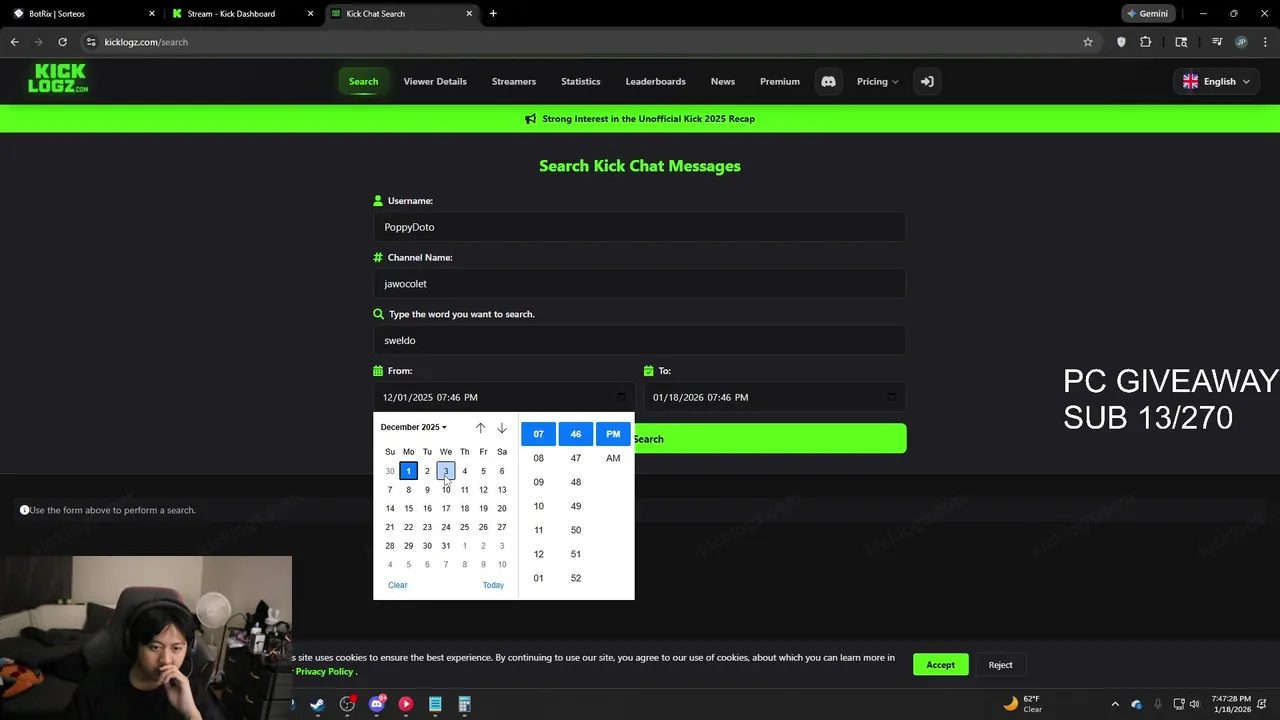The width and height of the screenshot is (1280, 720).
Task: Open the JP profile avatar
Action: point(1241,42)
